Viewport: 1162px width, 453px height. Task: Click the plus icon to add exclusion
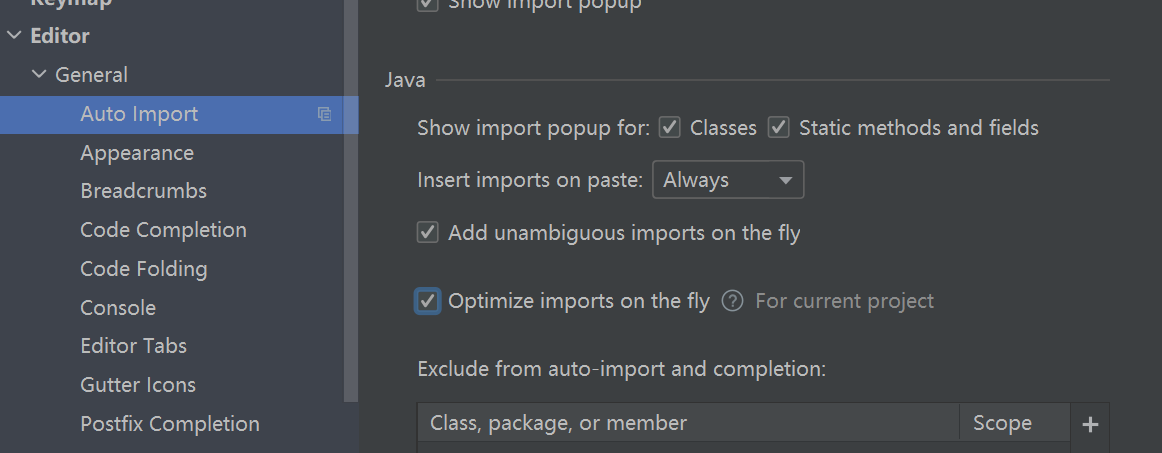point(1090,424)
